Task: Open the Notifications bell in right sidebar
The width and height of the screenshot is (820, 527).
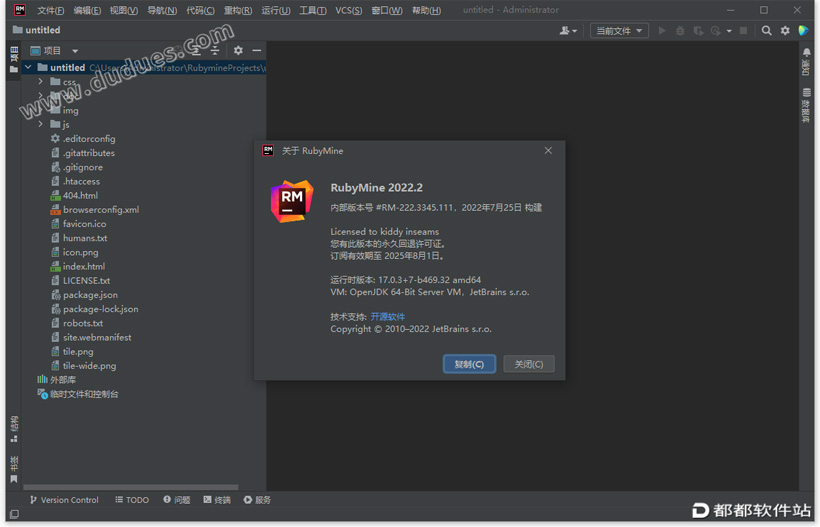Action: pyautogui.click(x=806, y=52)
